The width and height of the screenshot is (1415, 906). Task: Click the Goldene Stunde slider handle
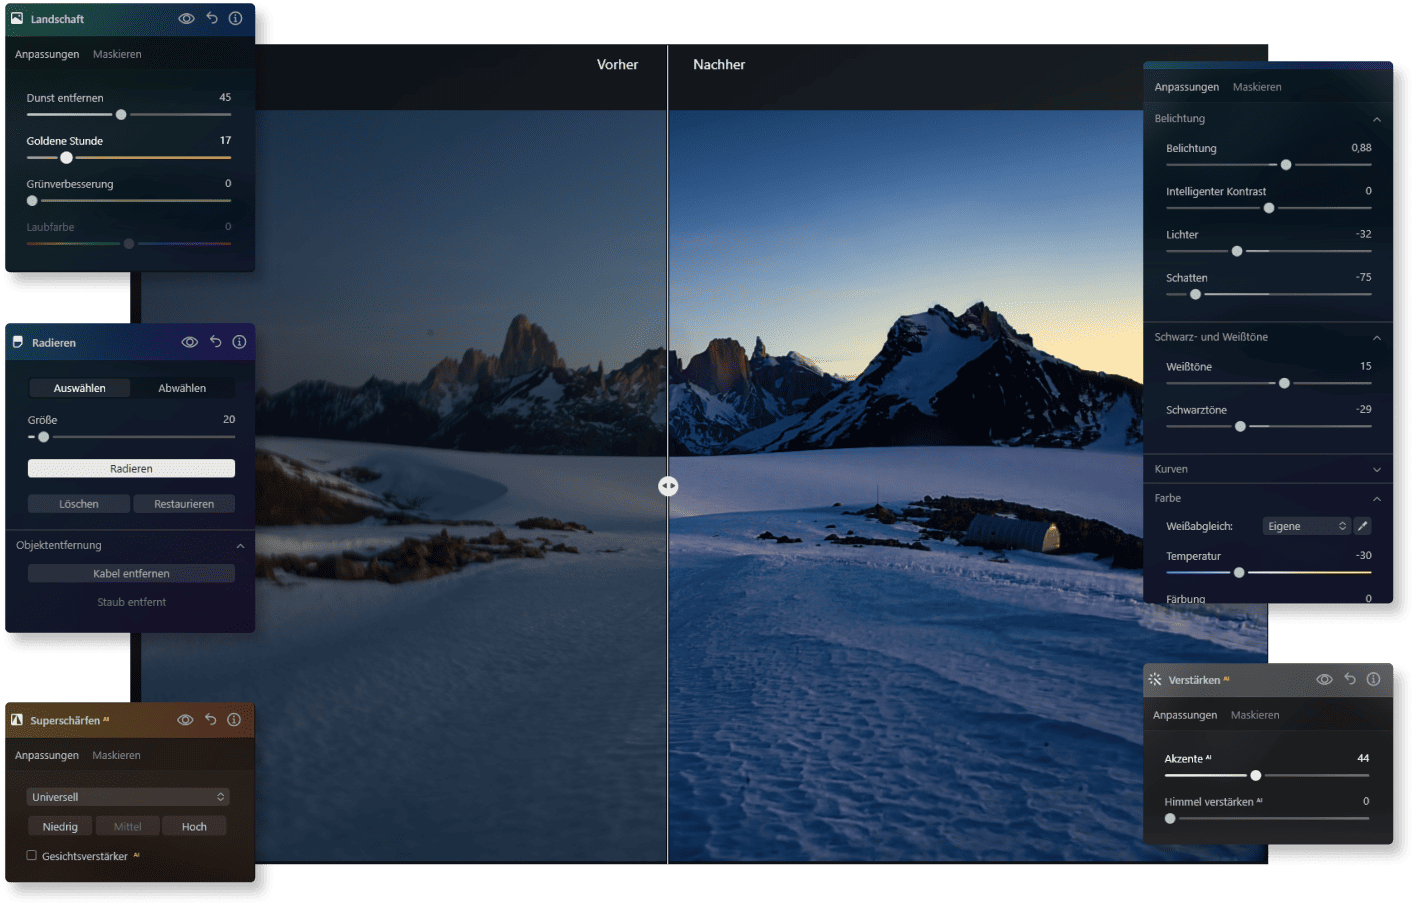point(67,158)
